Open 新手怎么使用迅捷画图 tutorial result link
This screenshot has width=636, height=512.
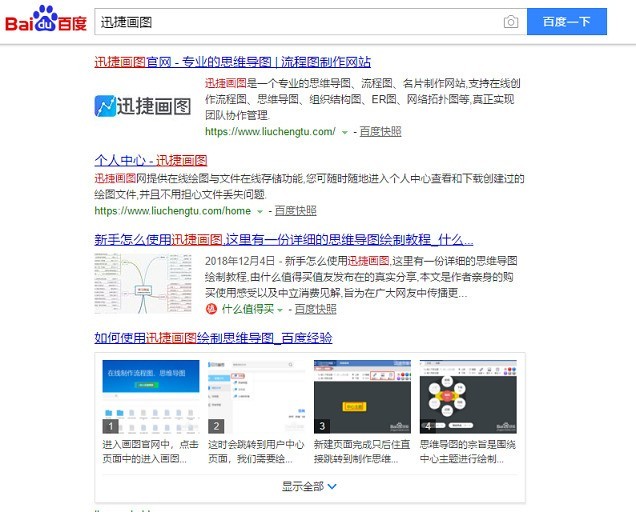[284, 239]
